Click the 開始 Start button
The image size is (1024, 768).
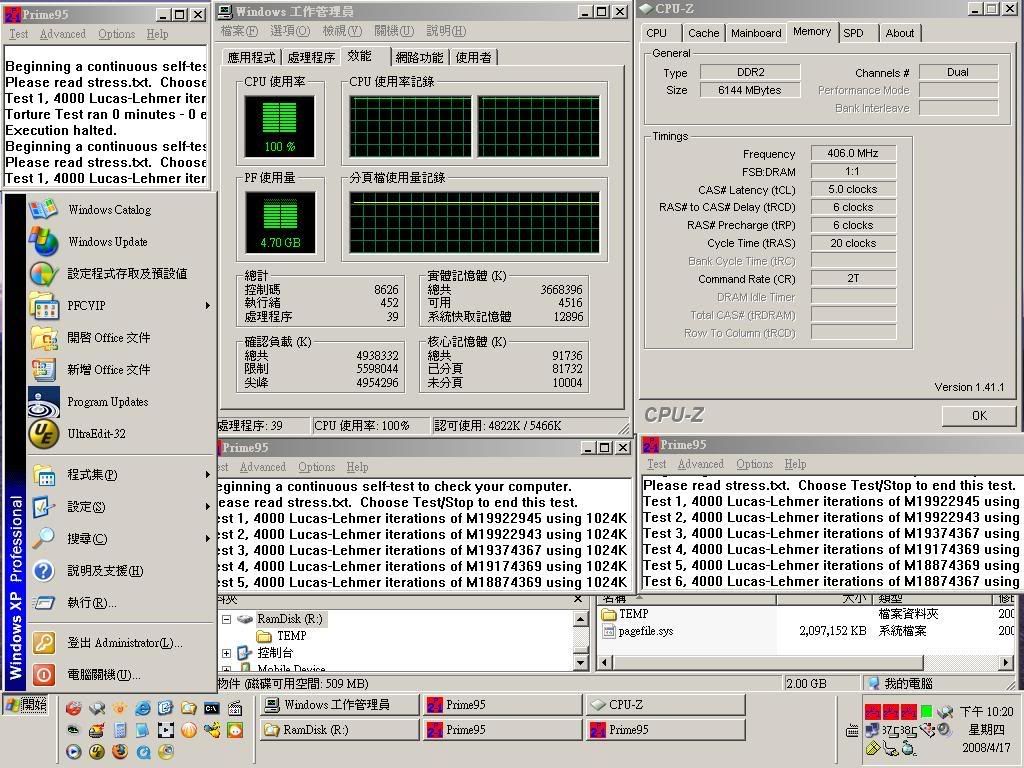tap(25, 706)
